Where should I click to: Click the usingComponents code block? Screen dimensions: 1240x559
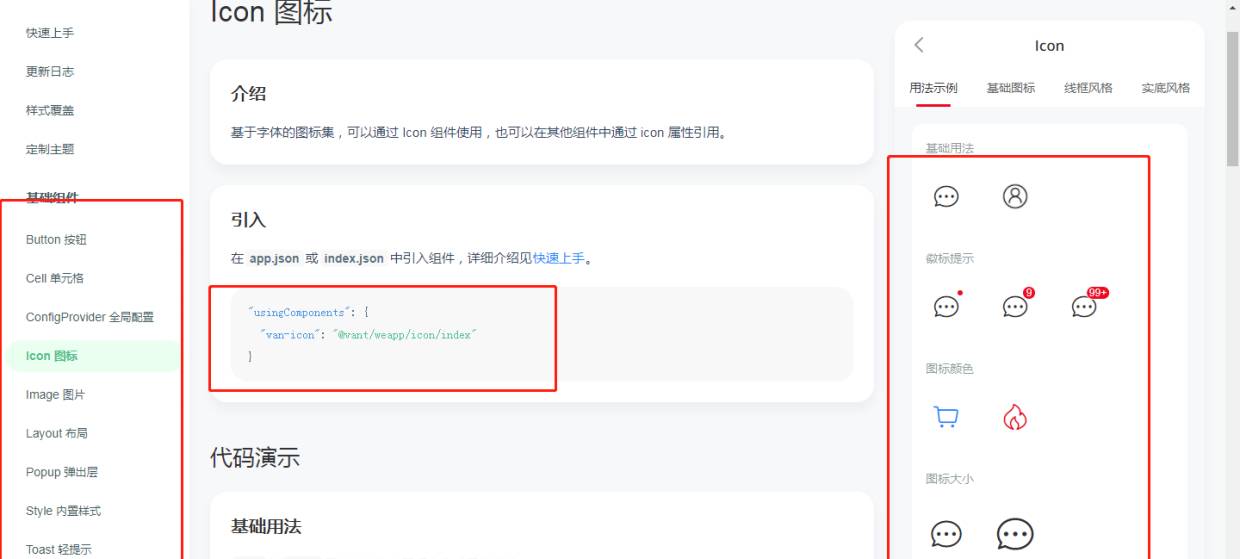(x=542, y=335)
